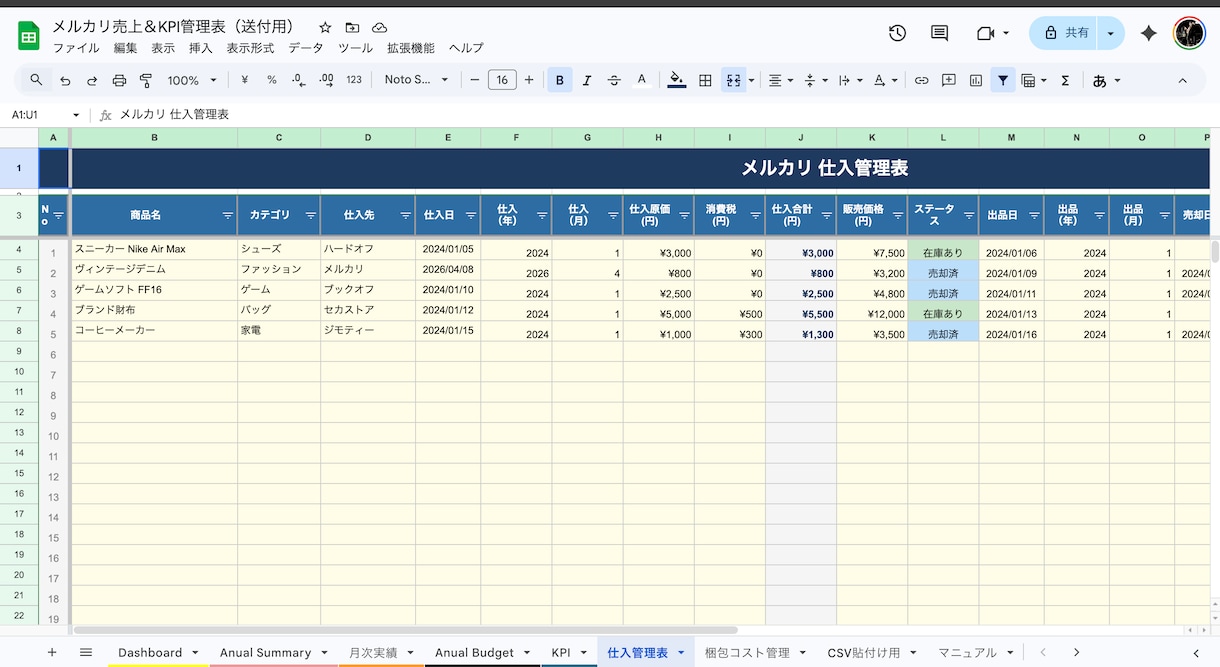Open the データ menu
Image resolution: width=1220 pixels, height=667 pixels.
[306, 48]
